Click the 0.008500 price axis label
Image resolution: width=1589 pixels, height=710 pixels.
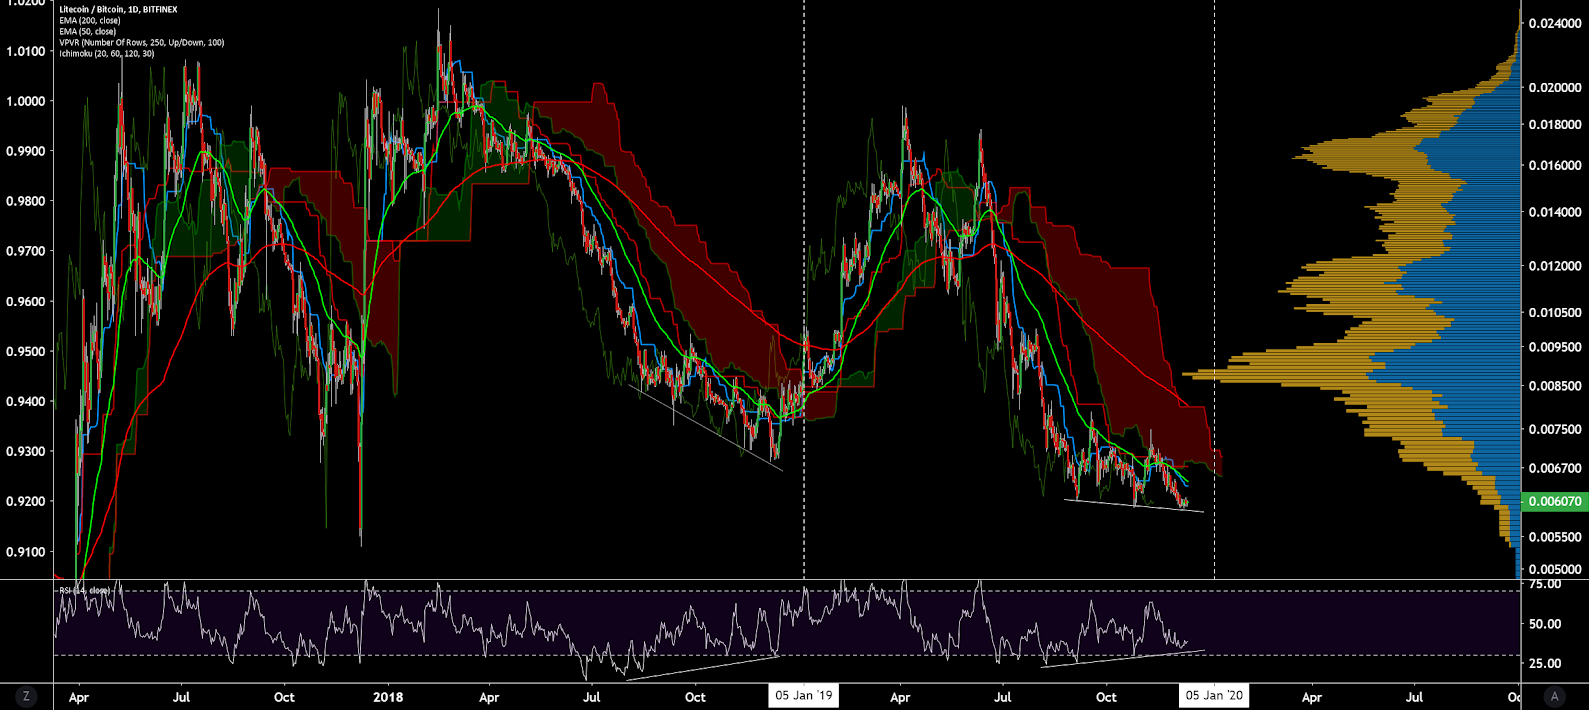tap(1555, 386)
